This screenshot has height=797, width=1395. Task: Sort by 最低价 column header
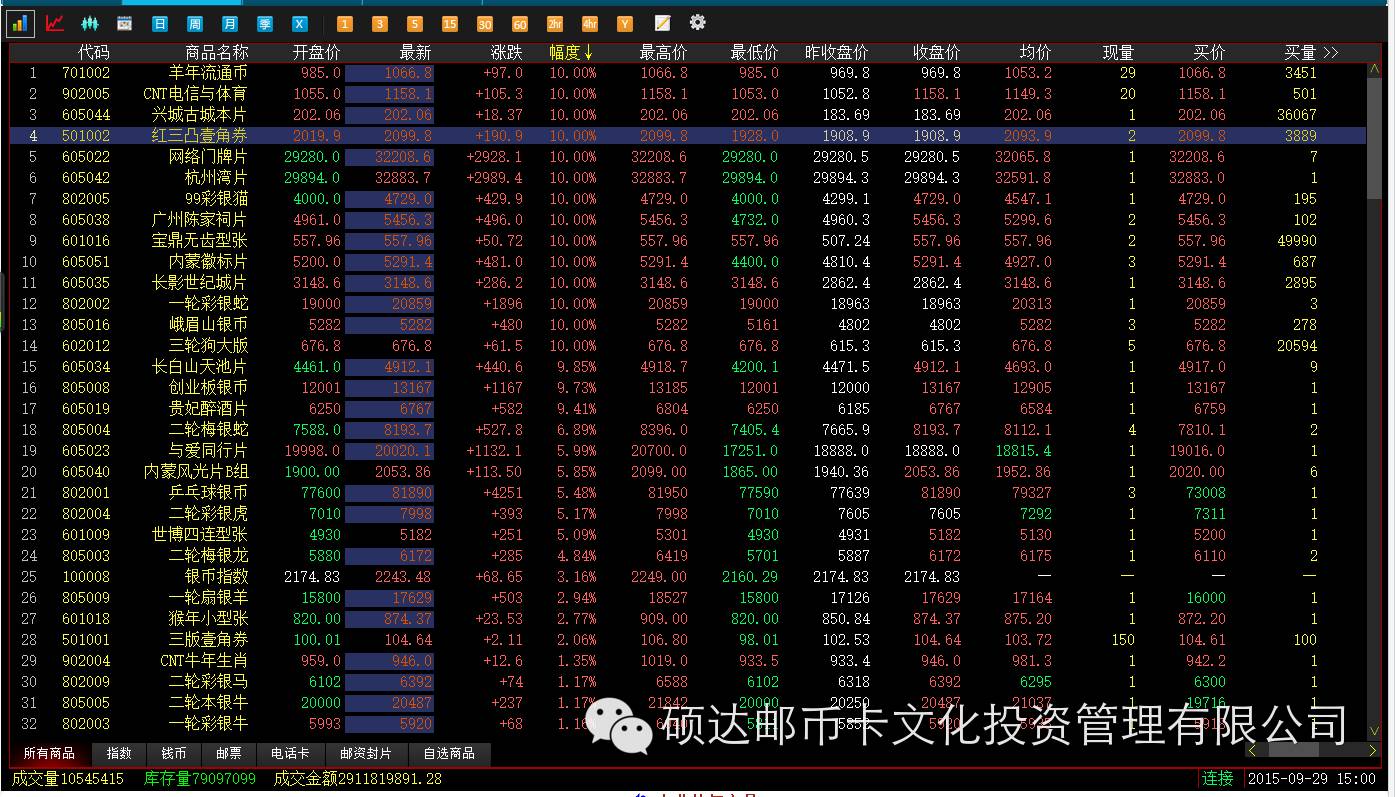pyautogui.click(x=754, y=52)
